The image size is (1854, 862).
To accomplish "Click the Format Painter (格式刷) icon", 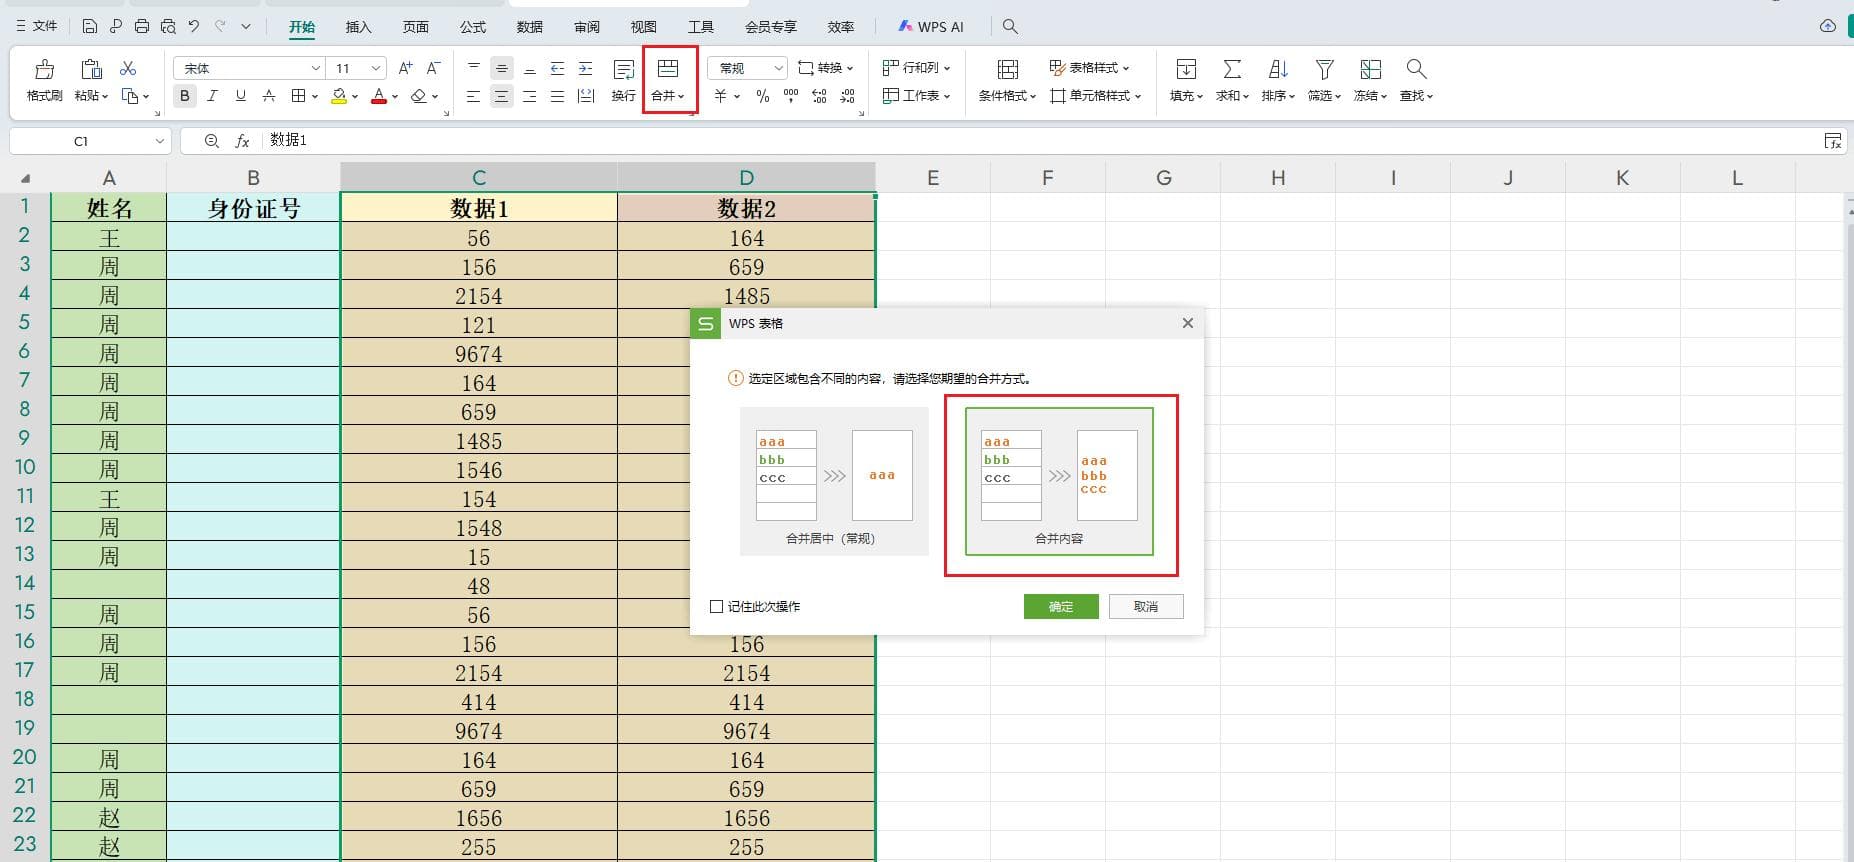I will [x=44, y=69].
